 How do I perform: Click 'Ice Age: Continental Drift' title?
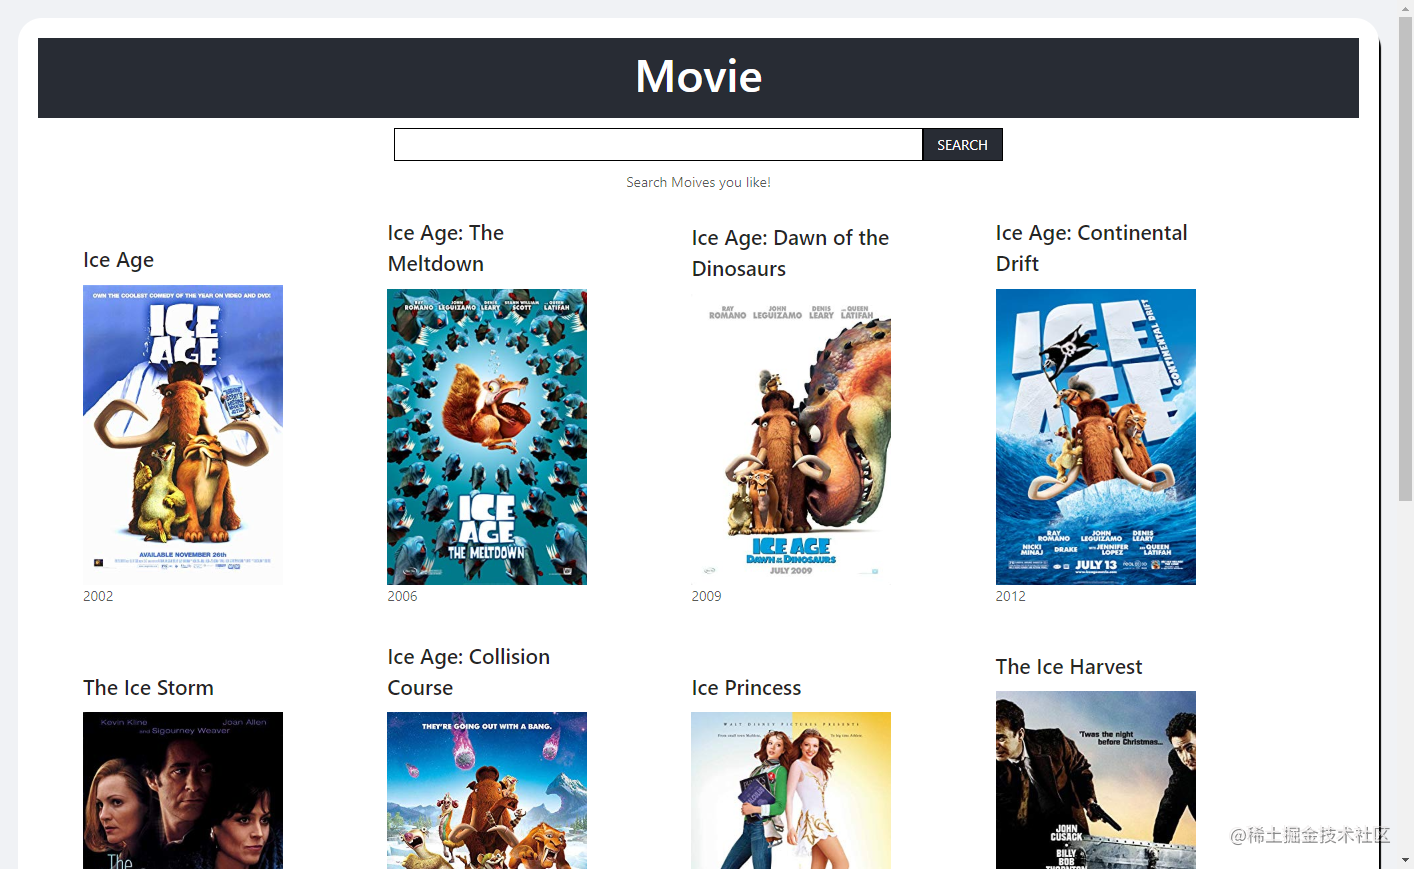click(x=1091, y=248)
